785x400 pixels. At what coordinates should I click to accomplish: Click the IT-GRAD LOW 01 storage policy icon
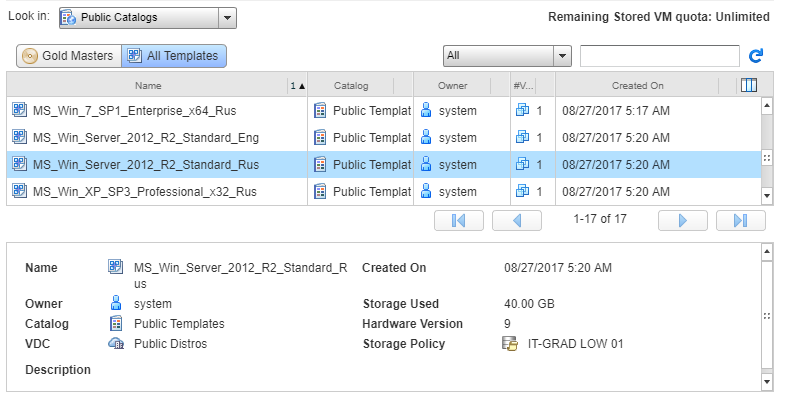[x=510, y=343]
